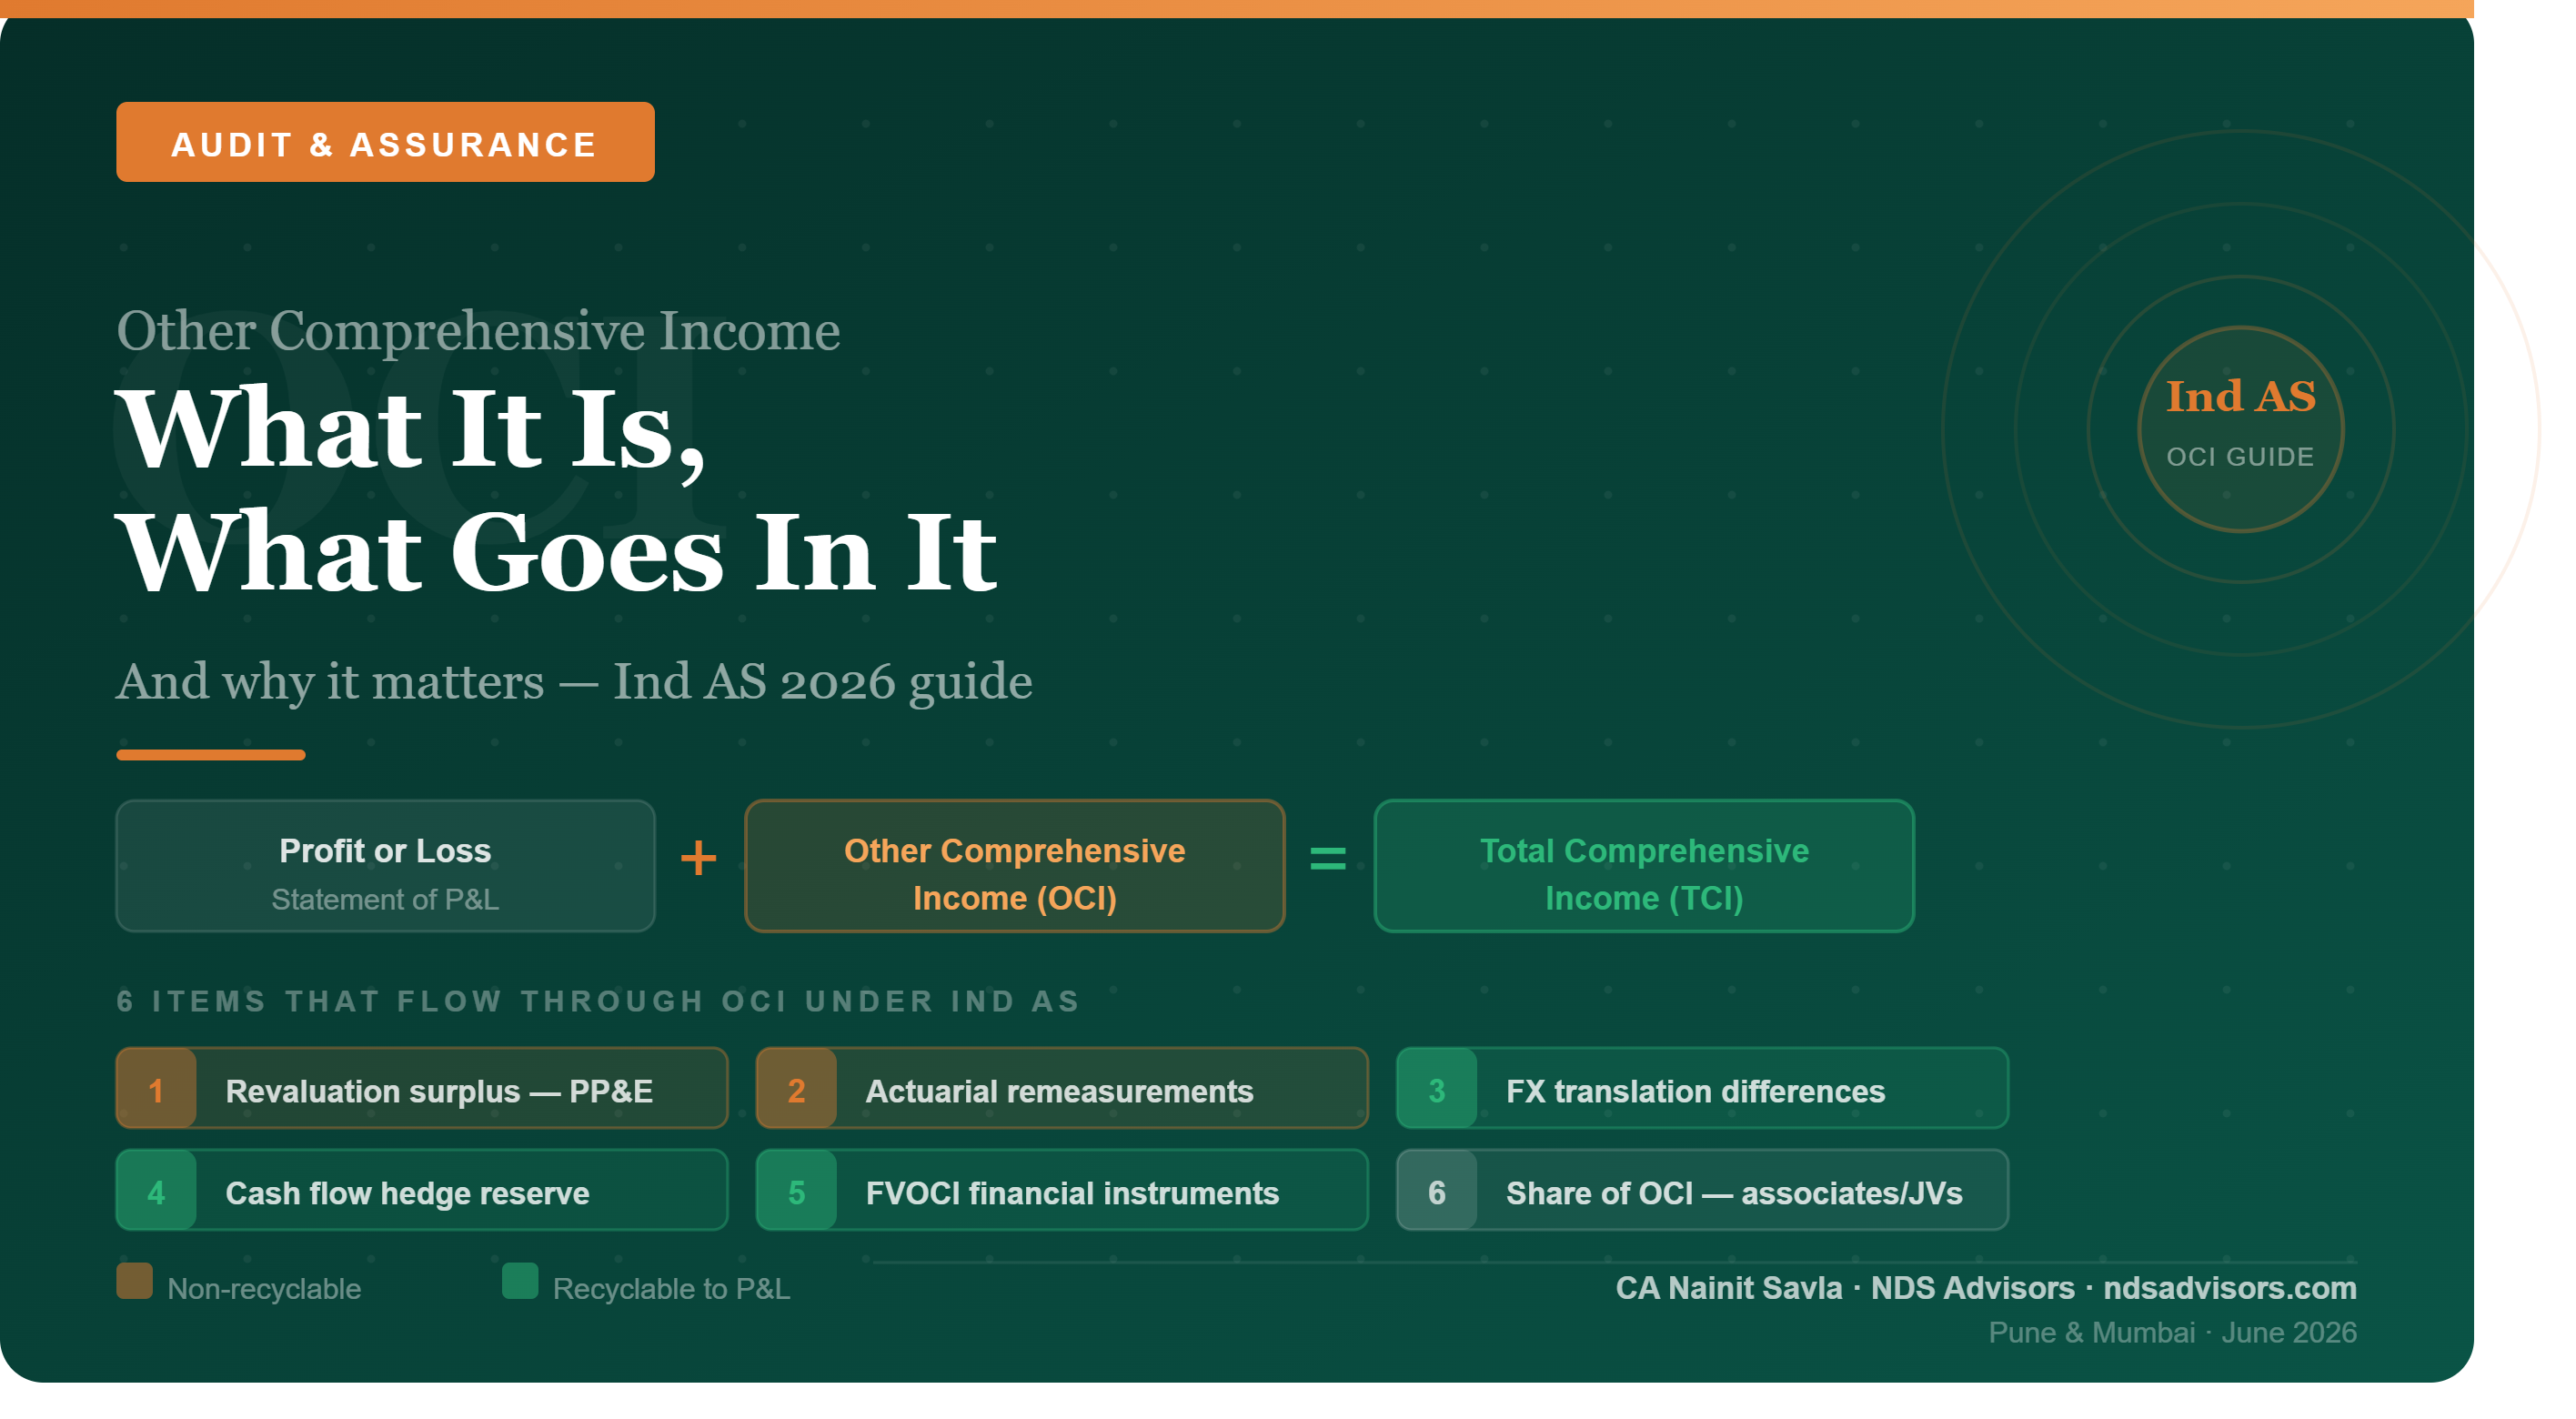Click the '6 ITEMS THAT FLOW THROUGH OCI' heading
The width and height of the screenshot is (2576, 1419).
tap(598, 1001)
